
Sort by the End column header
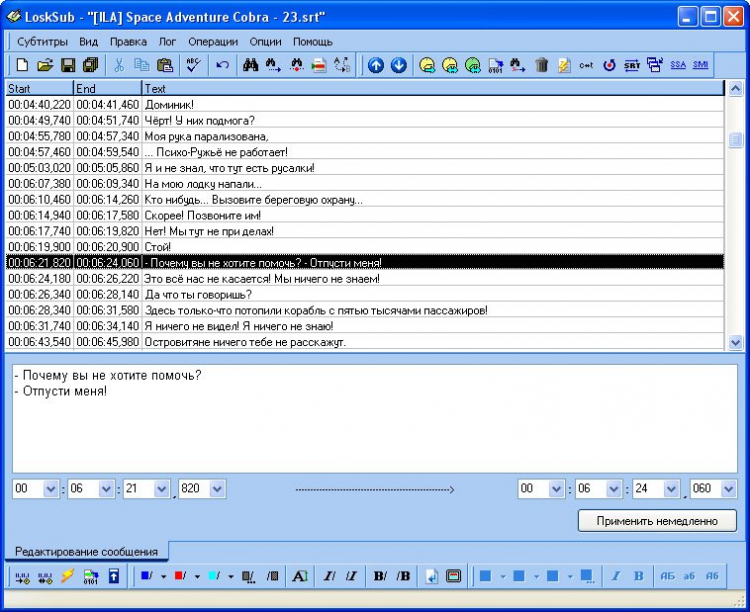[108, 89]
